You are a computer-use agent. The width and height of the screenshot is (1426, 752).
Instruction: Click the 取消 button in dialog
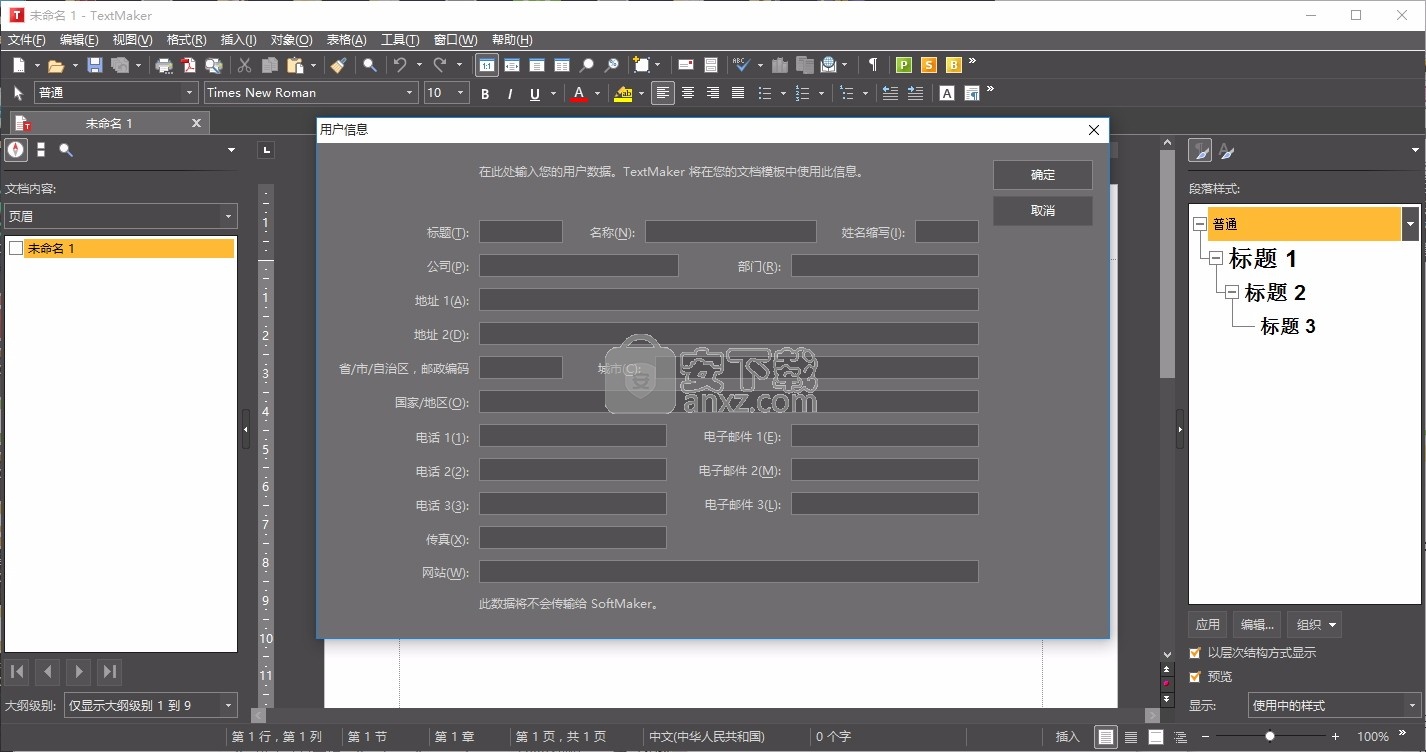point(1043,211)
